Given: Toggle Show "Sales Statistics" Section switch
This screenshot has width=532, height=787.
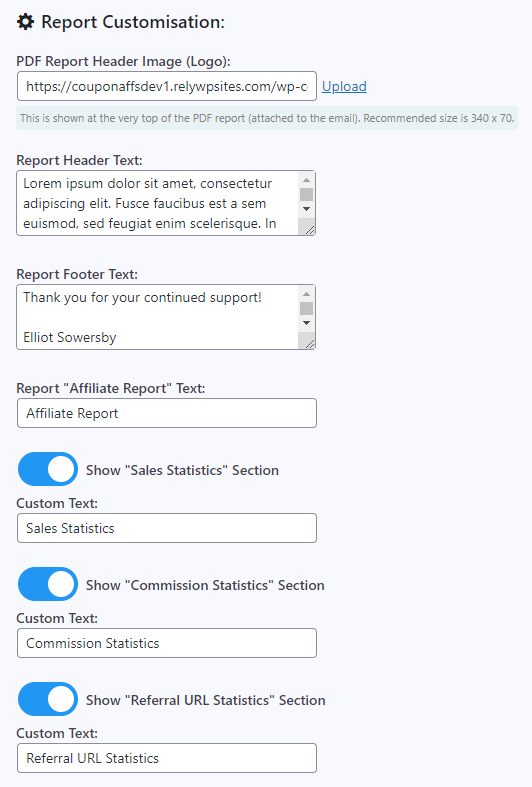Looking at the screenshot, I should pos(48,469).
